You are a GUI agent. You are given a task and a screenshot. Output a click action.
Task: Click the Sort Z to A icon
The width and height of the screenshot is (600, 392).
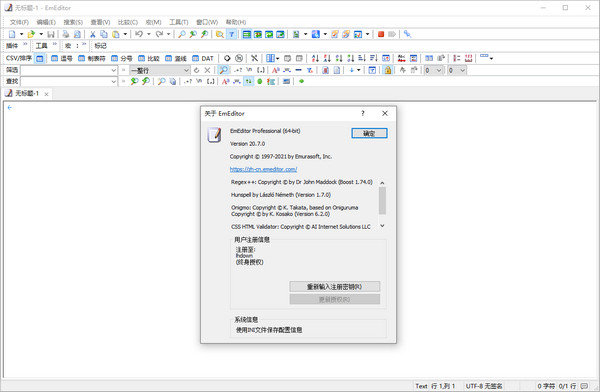point(327,58)
